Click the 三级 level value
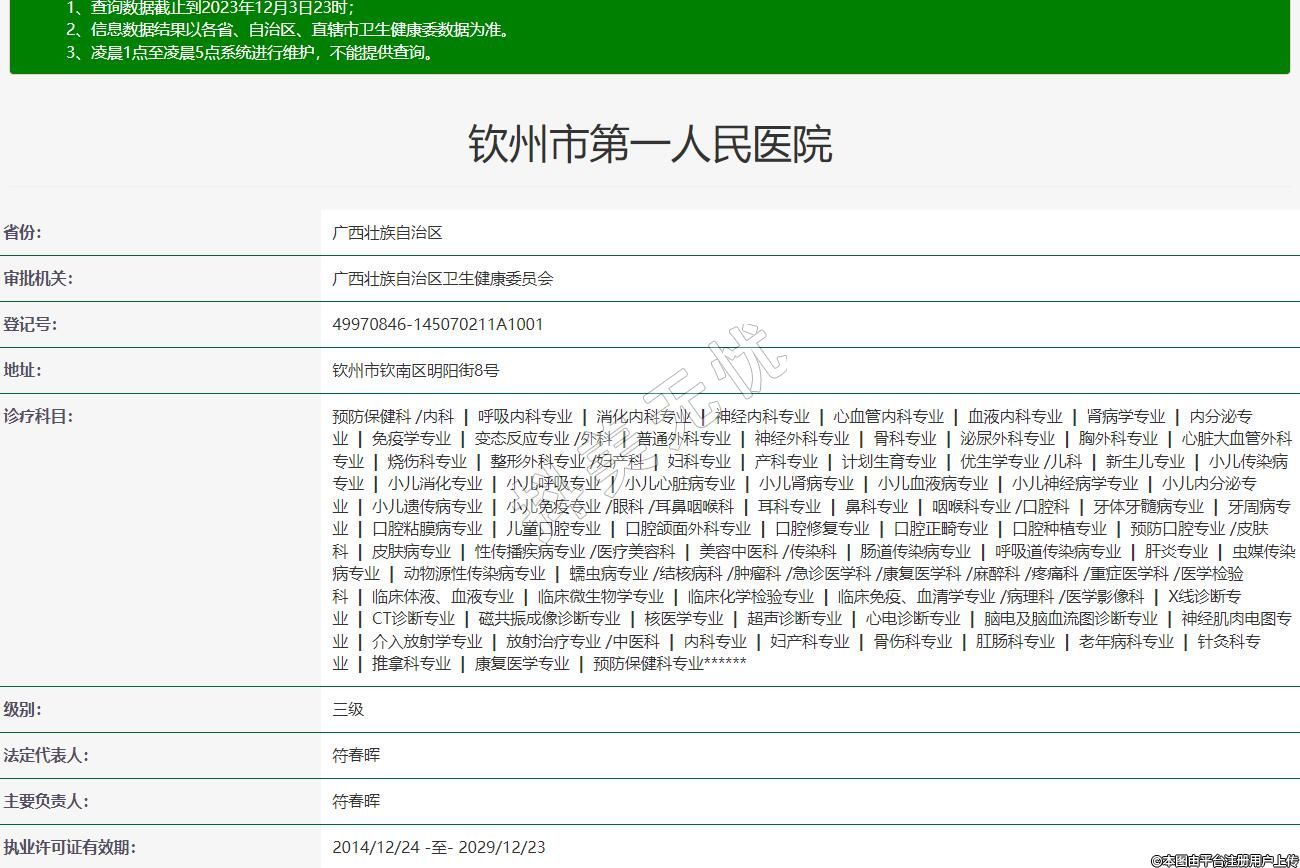 click(348, 709)
